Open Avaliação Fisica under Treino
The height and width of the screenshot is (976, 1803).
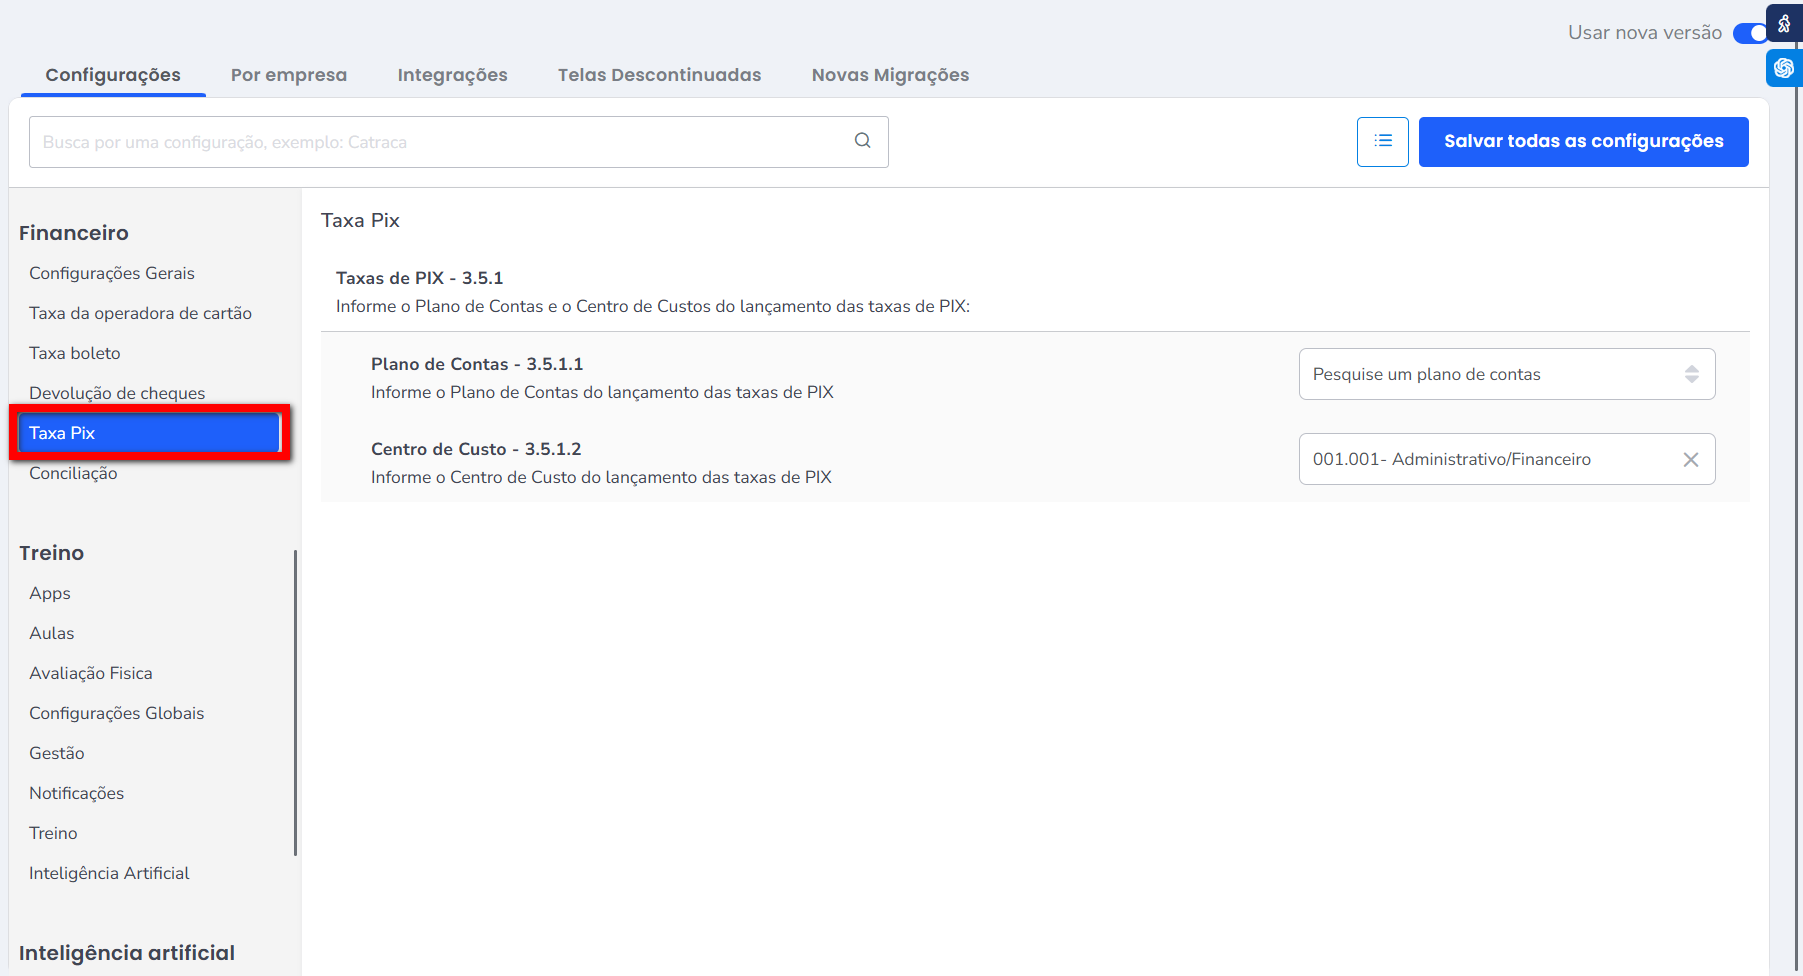[x=91, y=673]
